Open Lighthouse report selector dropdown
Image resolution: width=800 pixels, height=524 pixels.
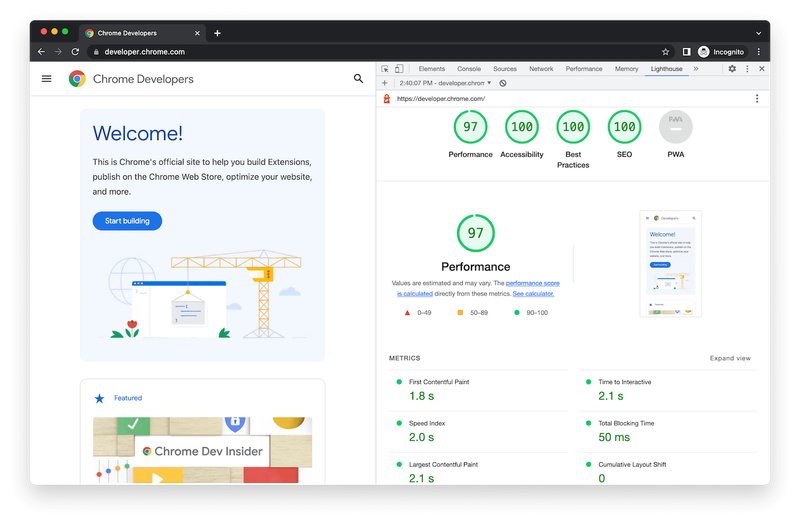tap(445, 83)
